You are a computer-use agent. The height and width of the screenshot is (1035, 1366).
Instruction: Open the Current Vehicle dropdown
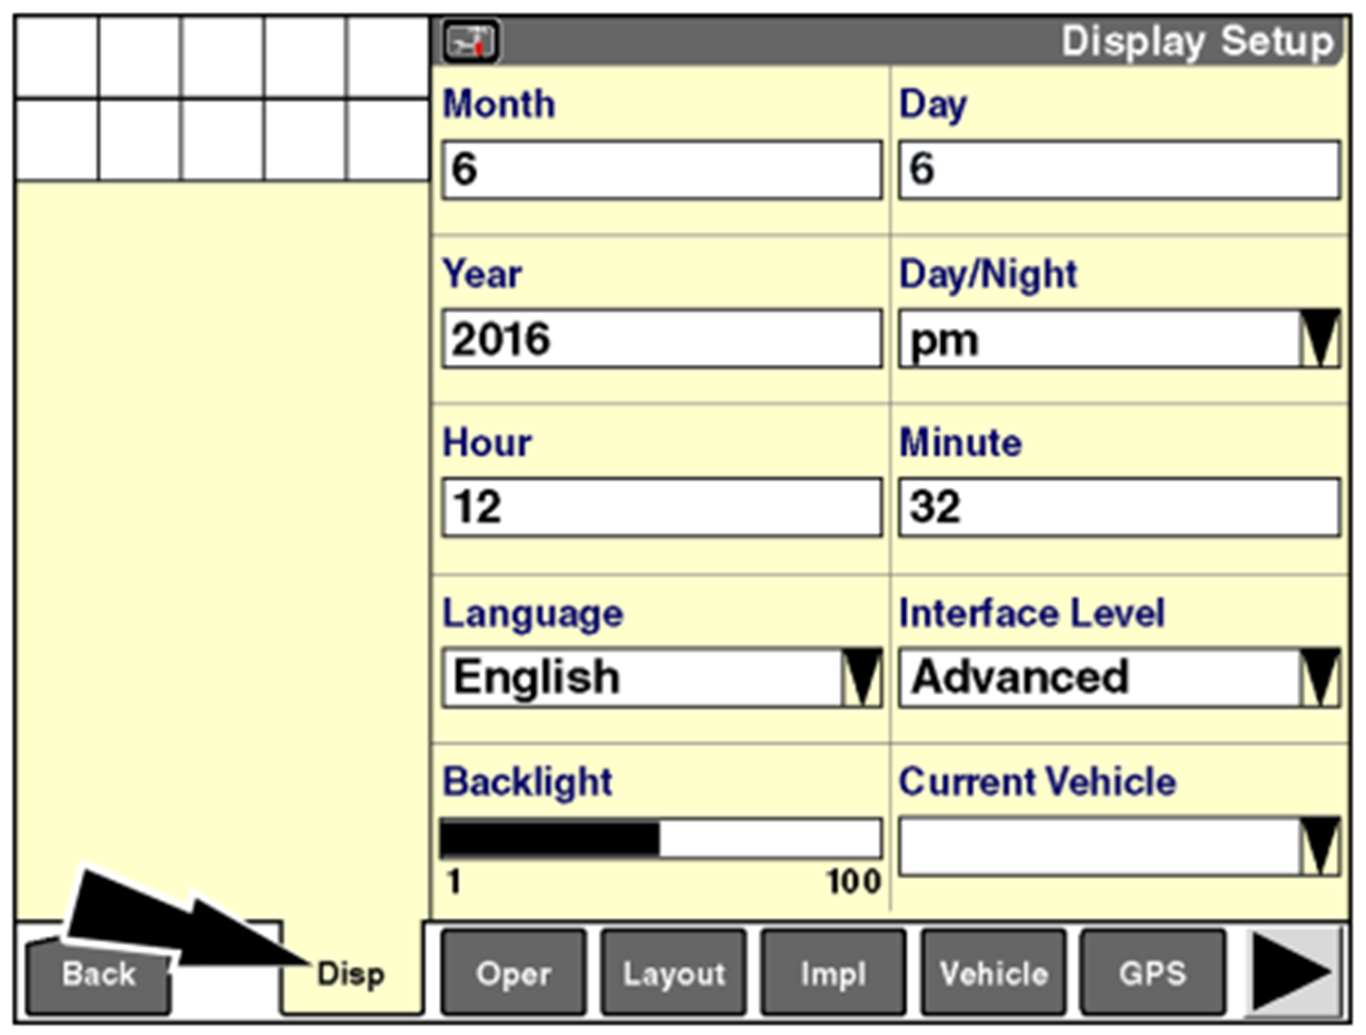coord(1119,846)
